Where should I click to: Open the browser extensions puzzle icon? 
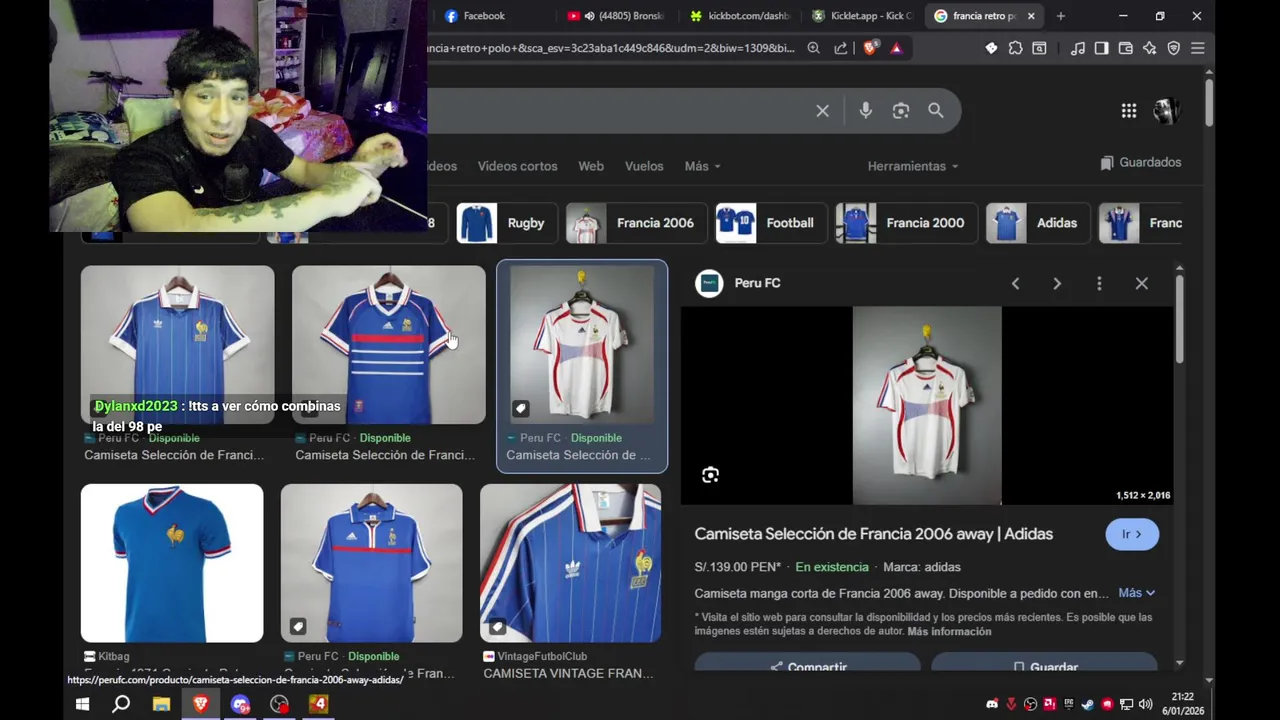(x=1016, y=48)
